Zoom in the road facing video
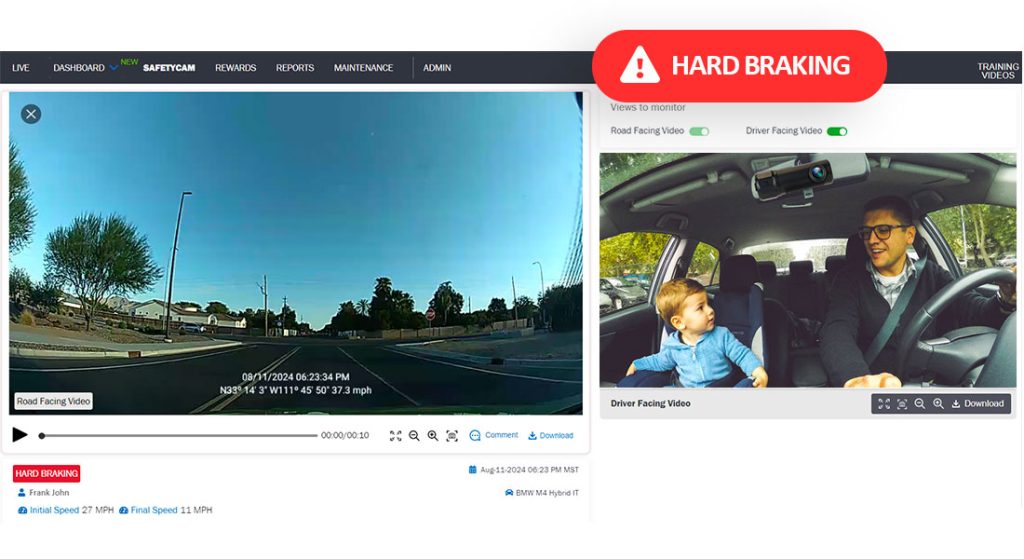Screen dimensions: 1024x559 [x=432, y=436]
